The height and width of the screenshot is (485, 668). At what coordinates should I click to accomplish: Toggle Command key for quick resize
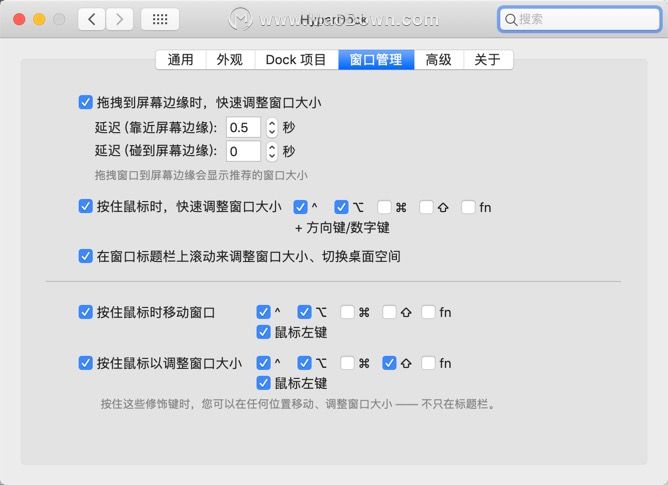[384, 208]
